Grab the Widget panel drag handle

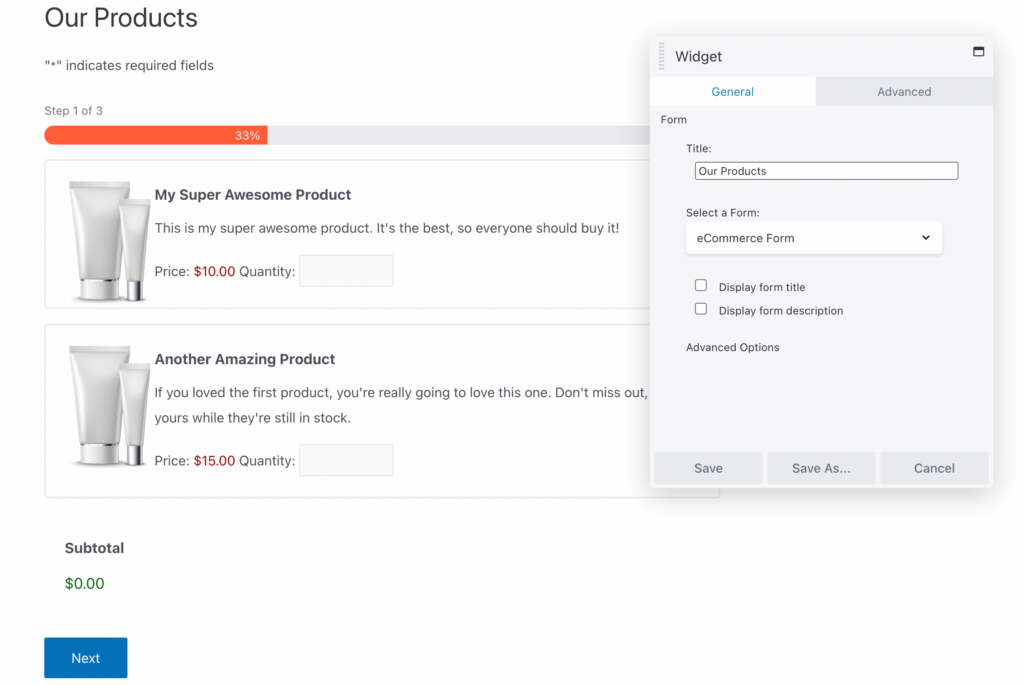[661, 57]
